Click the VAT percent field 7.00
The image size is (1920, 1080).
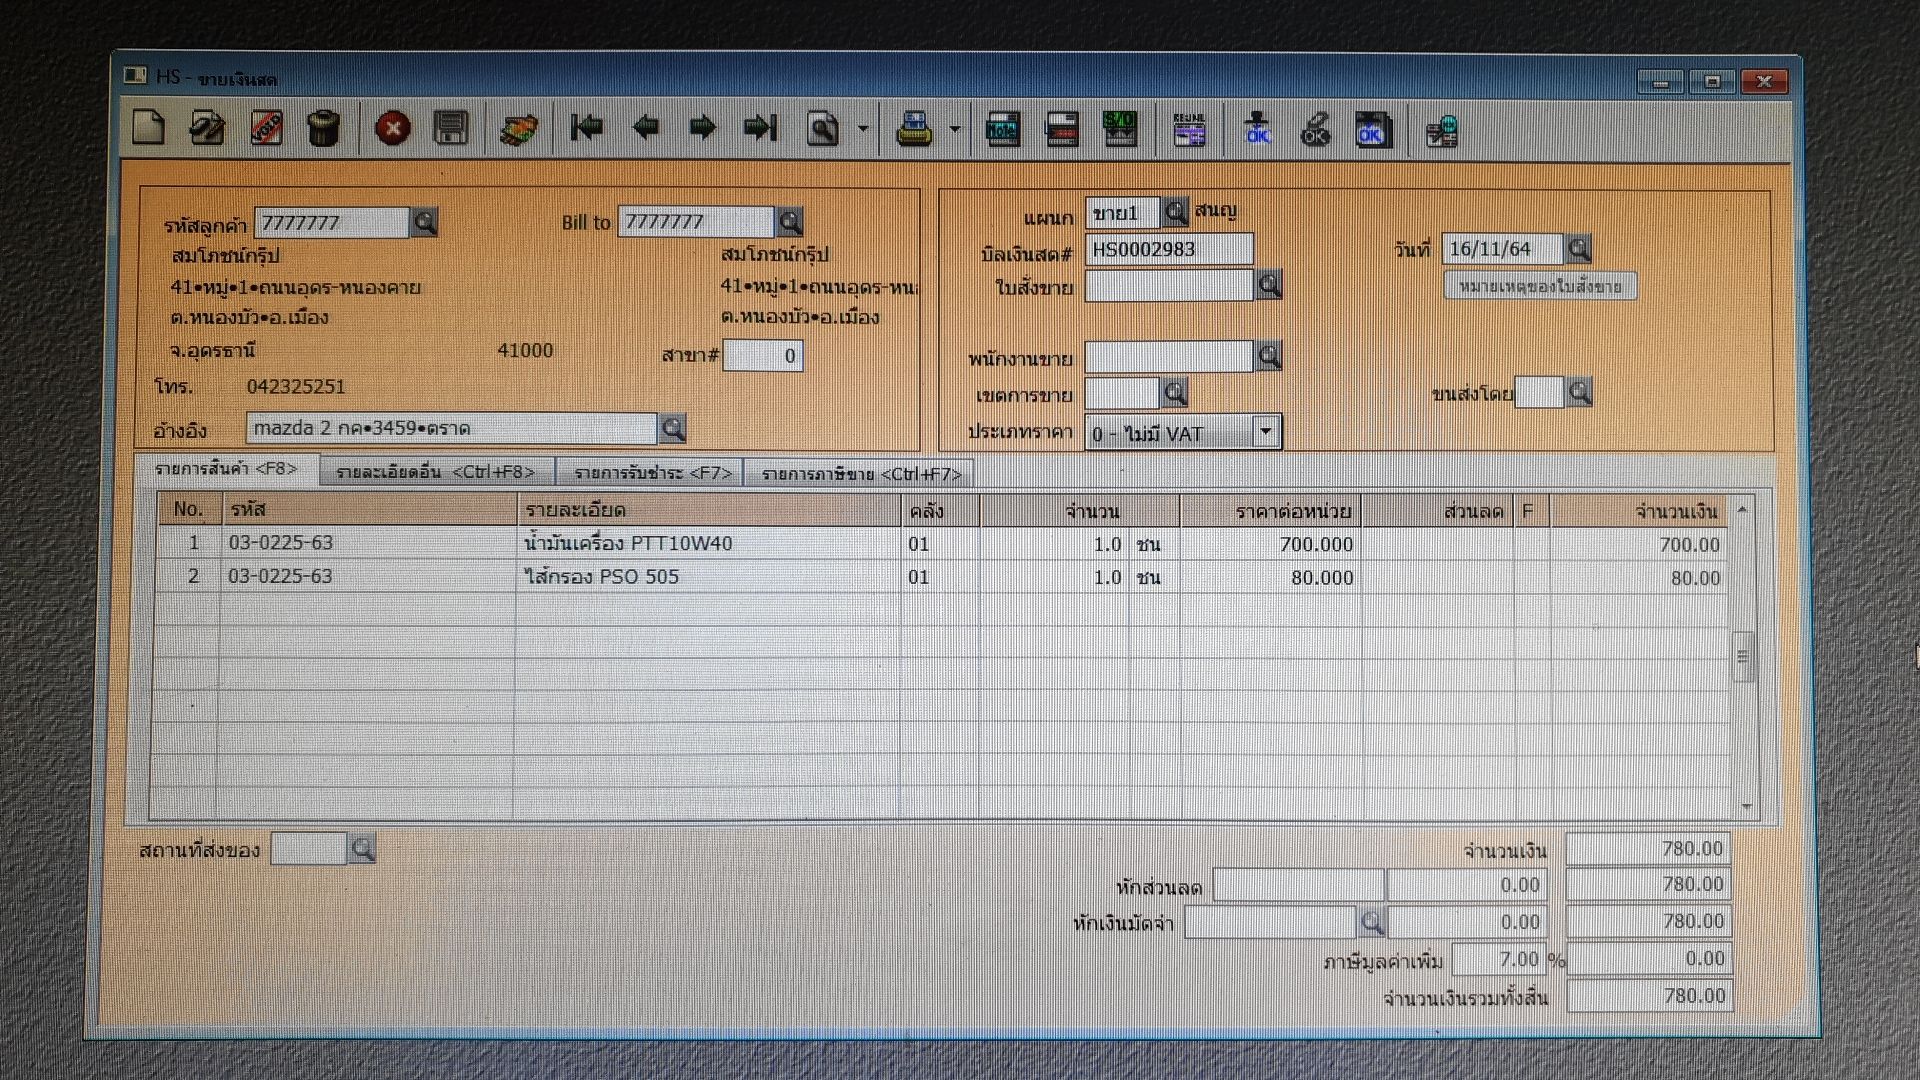1498,959
